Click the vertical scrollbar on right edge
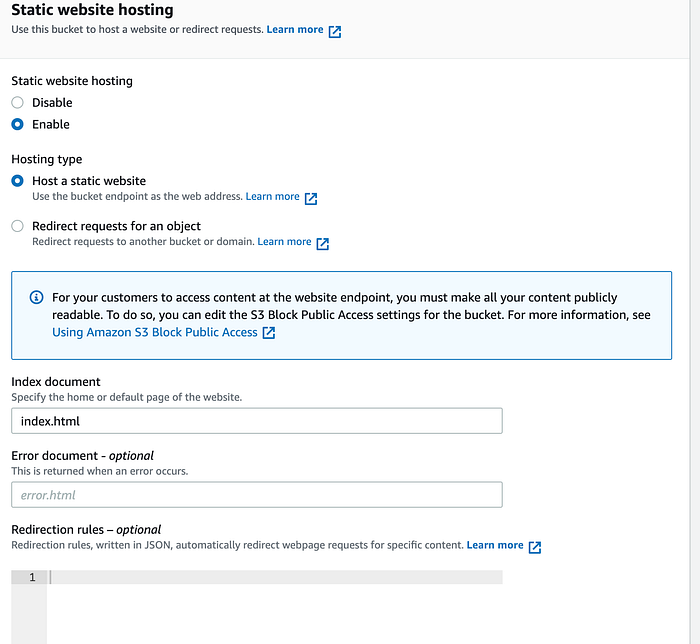700x644 pixels. tap(695, 321)
